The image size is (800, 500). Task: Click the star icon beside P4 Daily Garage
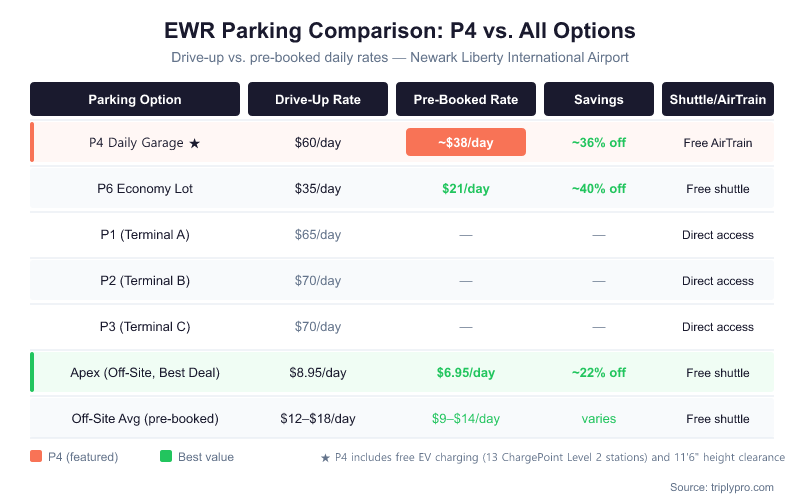click(x=195, y=143)
